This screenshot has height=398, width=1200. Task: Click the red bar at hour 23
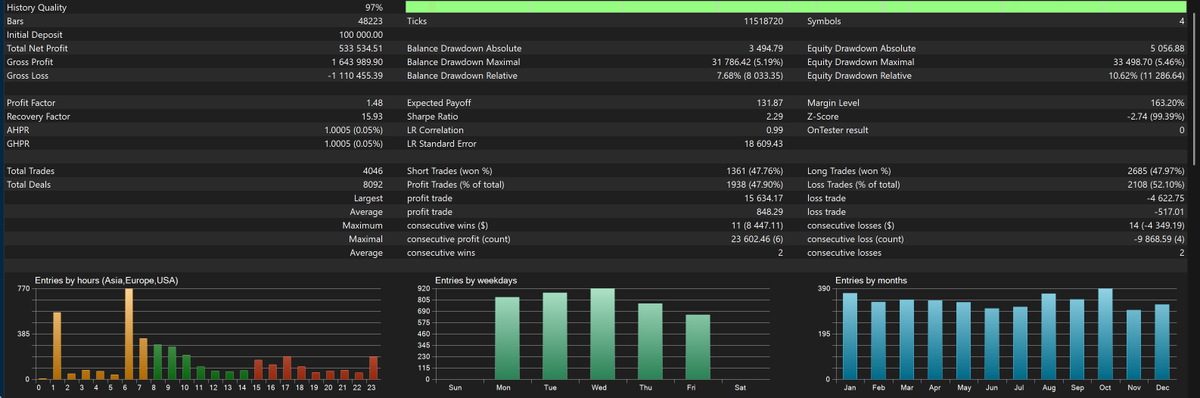tap(373, 368)
